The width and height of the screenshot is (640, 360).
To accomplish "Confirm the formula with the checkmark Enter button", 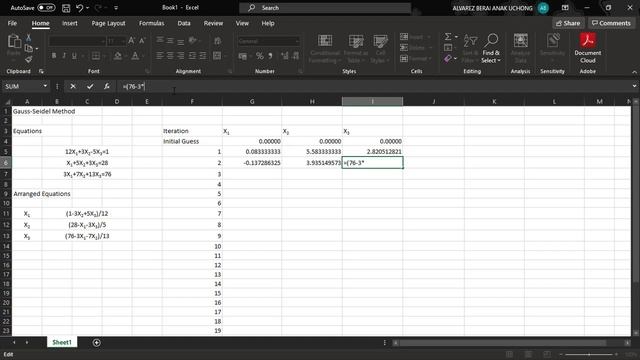I will (x=90, y=86).
